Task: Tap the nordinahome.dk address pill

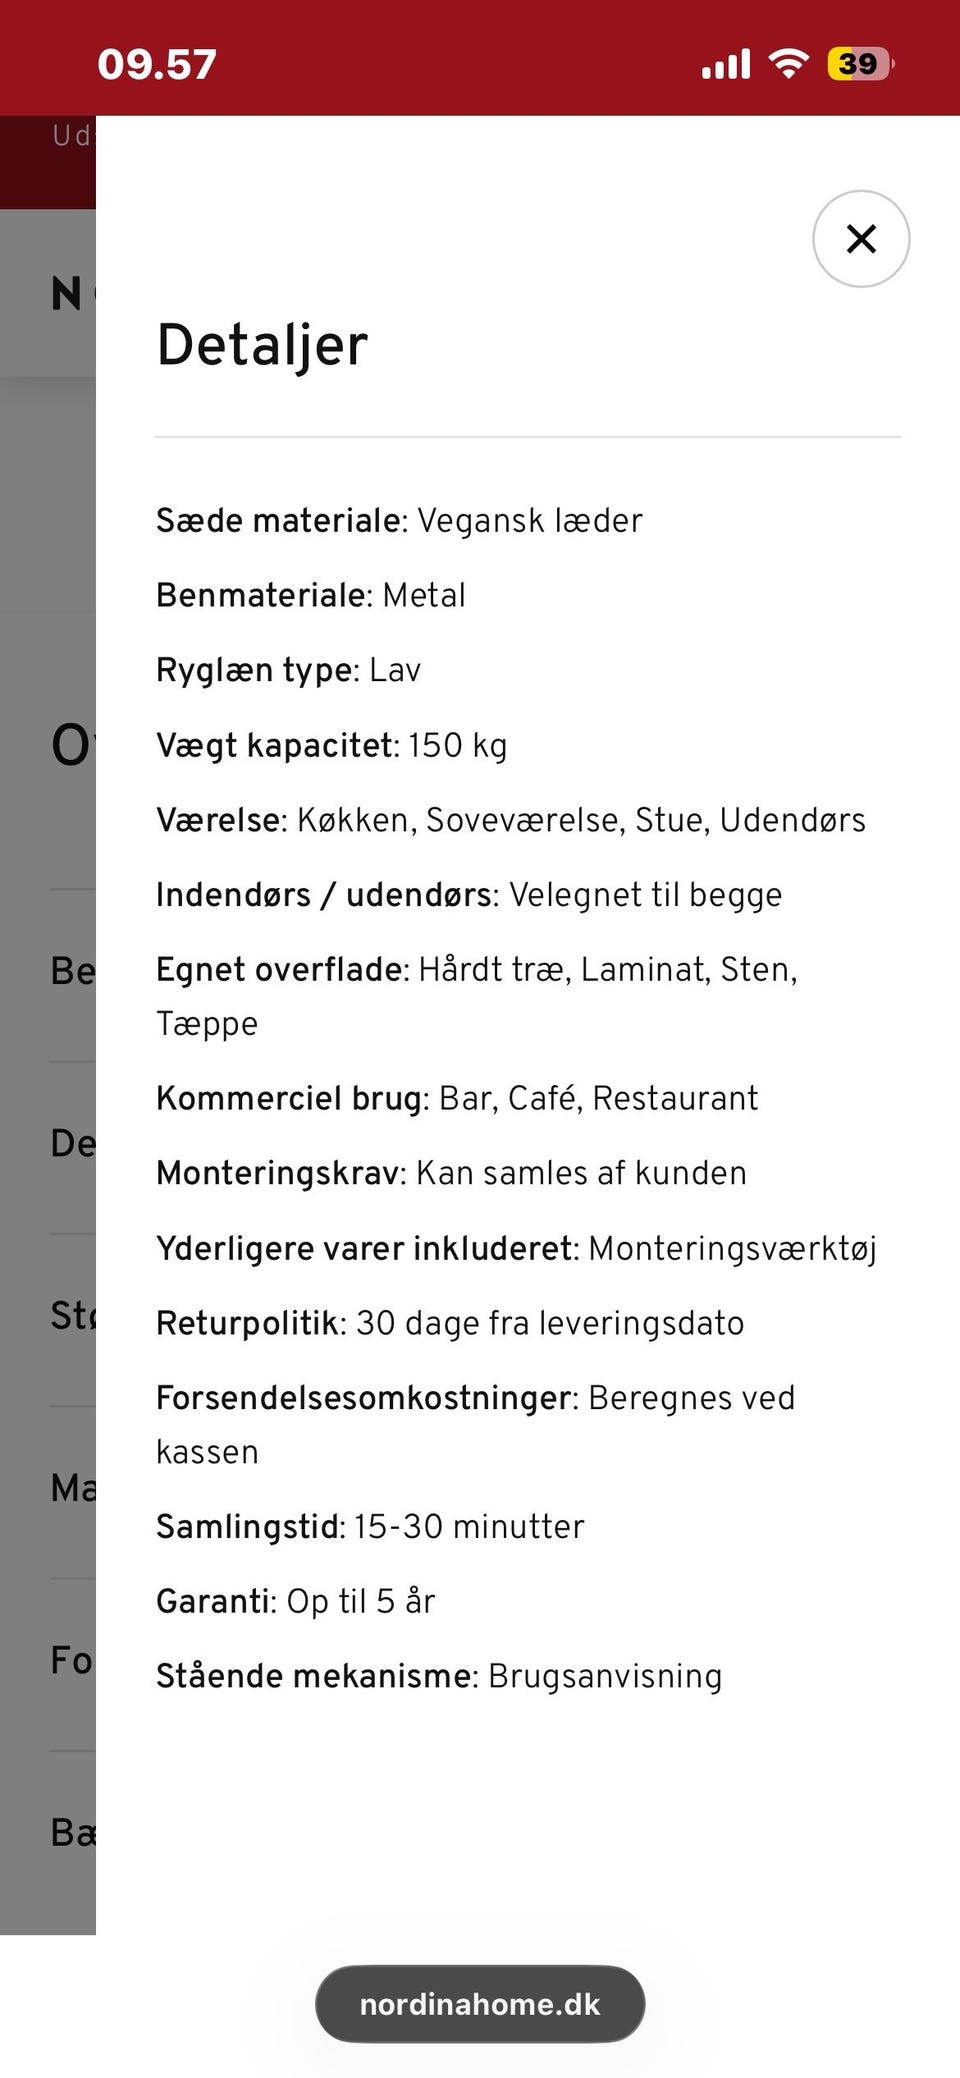Action: pos(480,2003)
